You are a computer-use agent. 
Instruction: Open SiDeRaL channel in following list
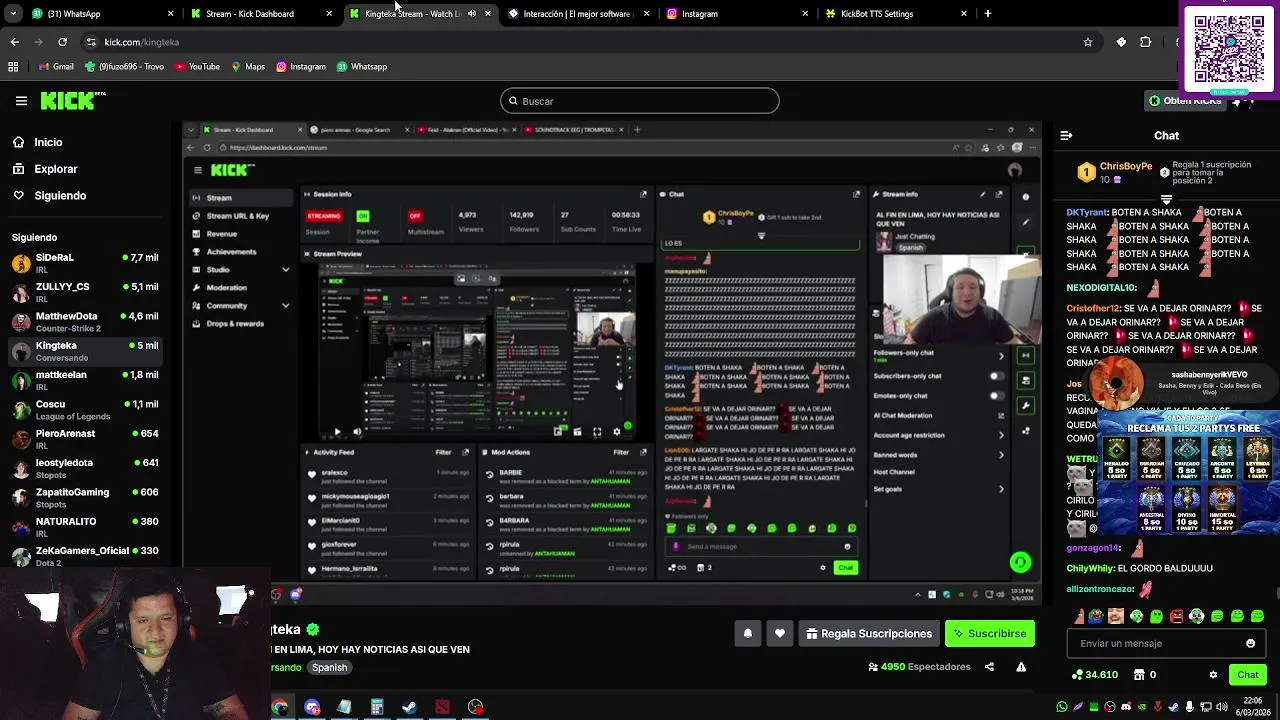coord(85,263)
